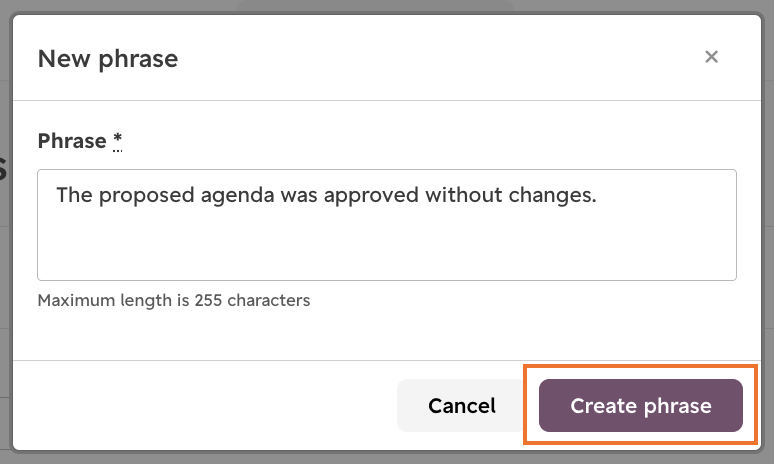The height and width of the screenshot is (464, 774).
Task: Click the word 'The' at phrase start
Action: 75,195
